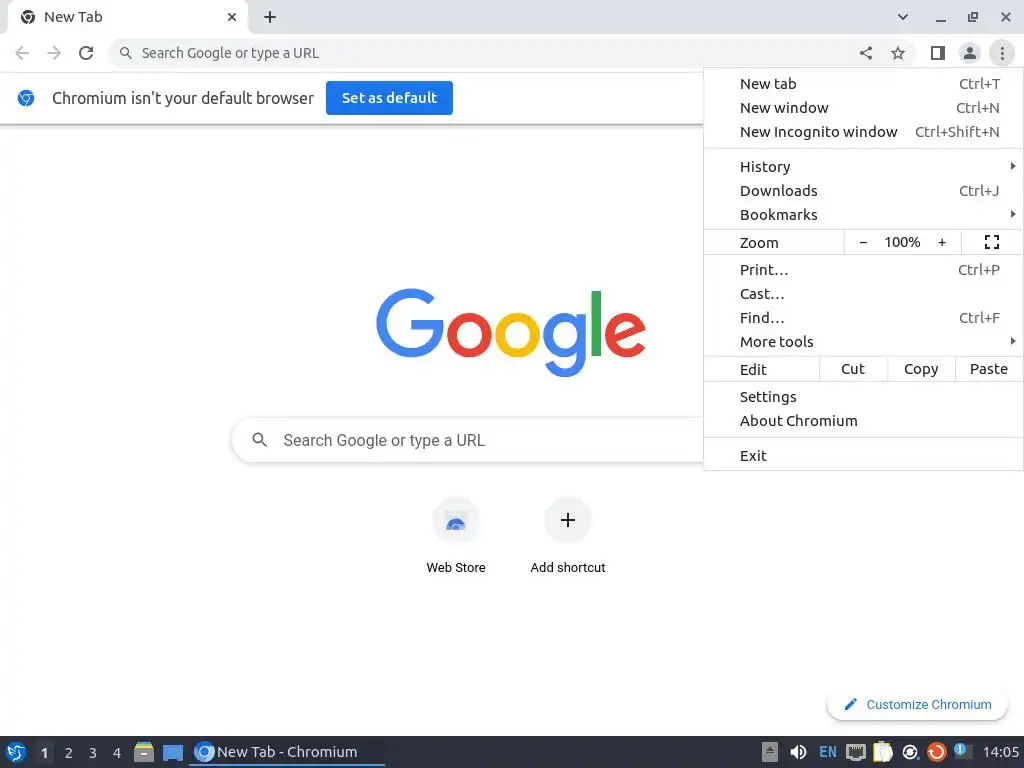Click the removable media eject tray icon
This screenshot has width=1024, height=768.
coord(770,752)
